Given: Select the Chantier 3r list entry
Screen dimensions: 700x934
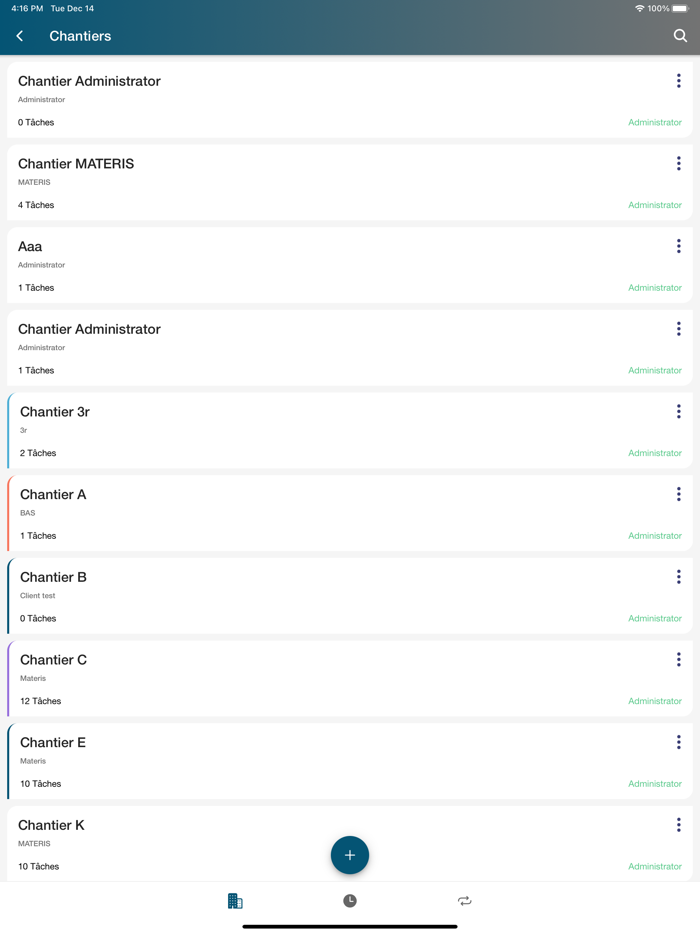Looking at the screenshot, I should [x=300, y=431].
